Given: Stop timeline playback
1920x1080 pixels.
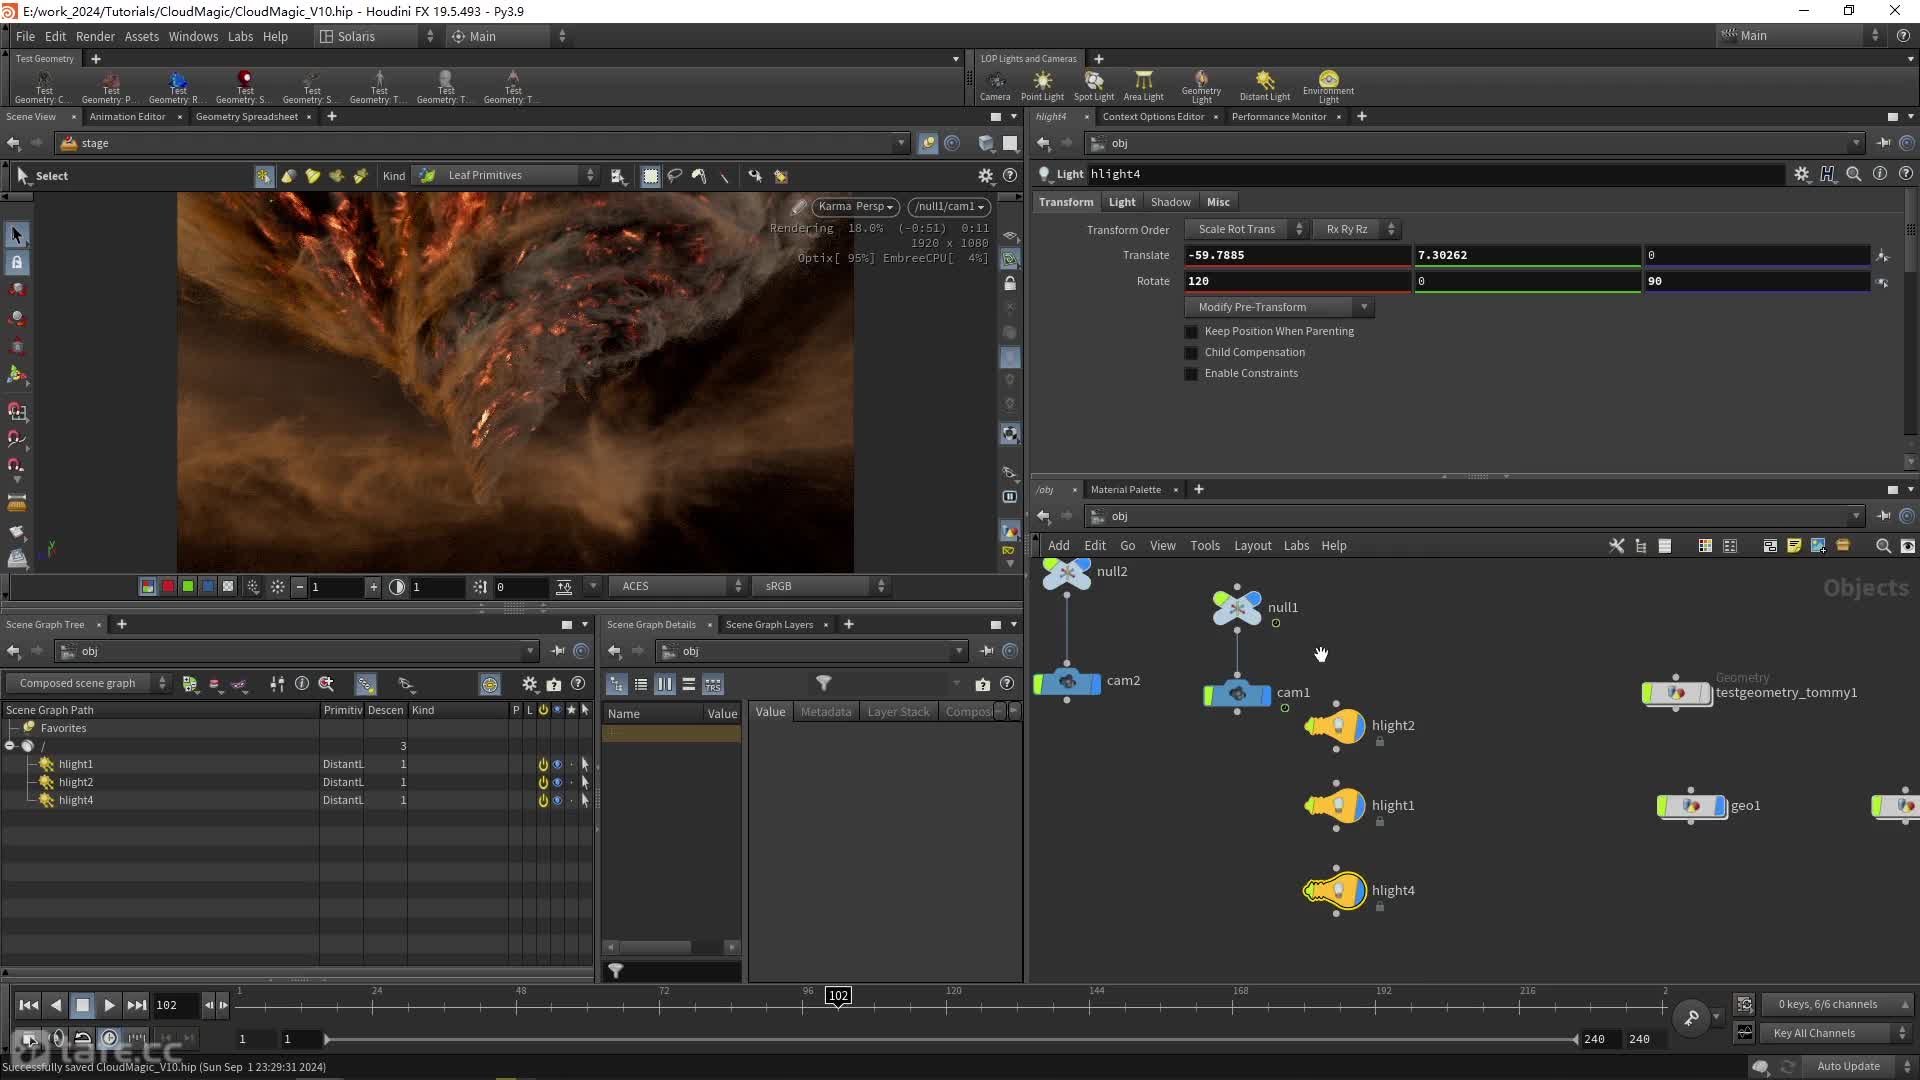Looking at the screenshot, I should [x=83, y=1005].
